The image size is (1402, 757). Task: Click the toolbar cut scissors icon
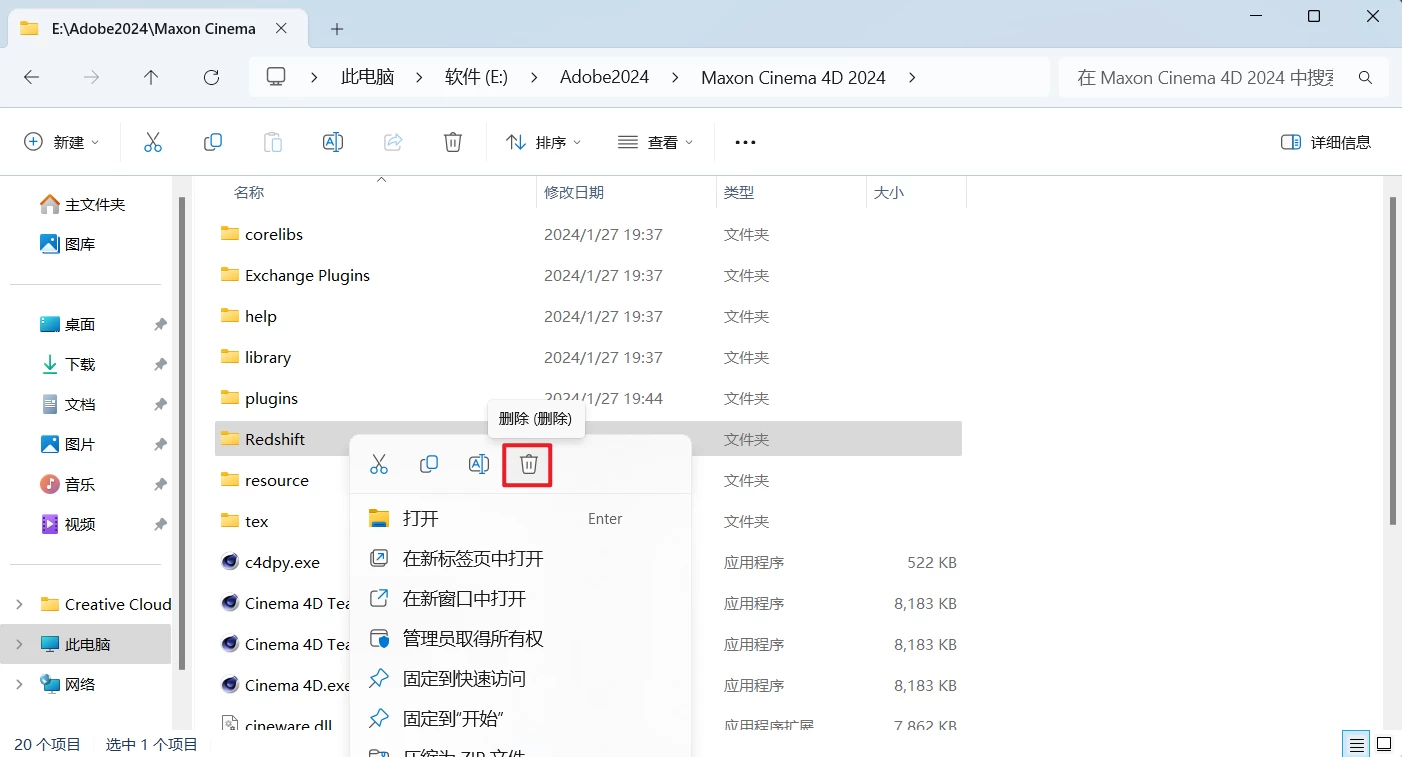tap(153, 142)
